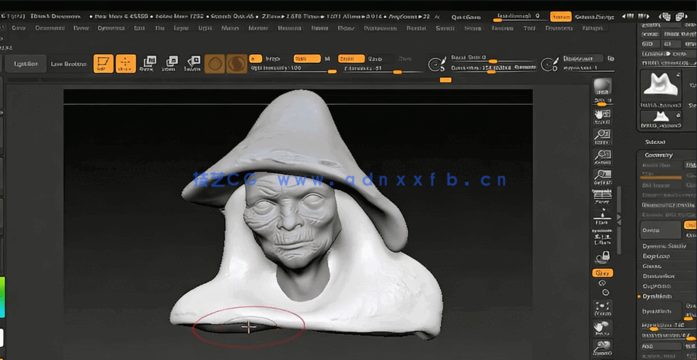Image resolution: width=697 pixels, height=360 pixels.
Task: Select the large current tool thumbnail
Action: pos(661,88)
